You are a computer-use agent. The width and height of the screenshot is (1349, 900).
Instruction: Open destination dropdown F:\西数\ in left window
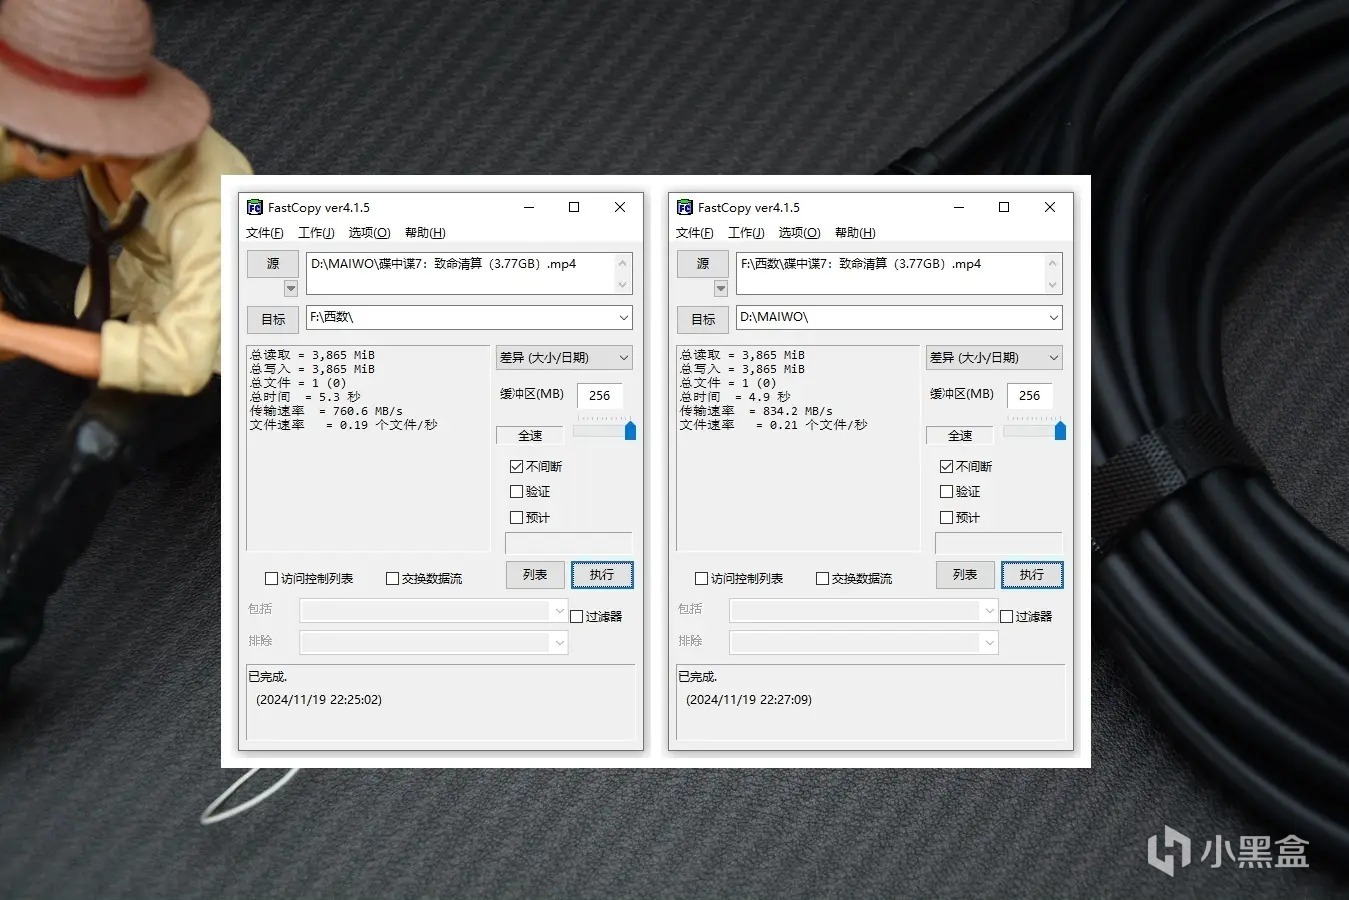coord(624,318)
